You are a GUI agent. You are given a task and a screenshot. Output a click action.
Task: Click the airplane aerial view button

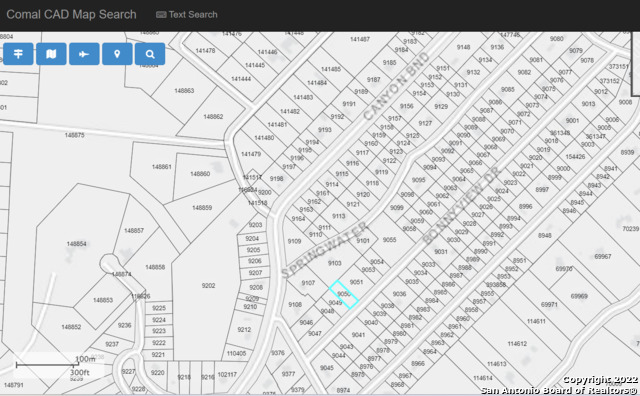(x=84, y=54)
